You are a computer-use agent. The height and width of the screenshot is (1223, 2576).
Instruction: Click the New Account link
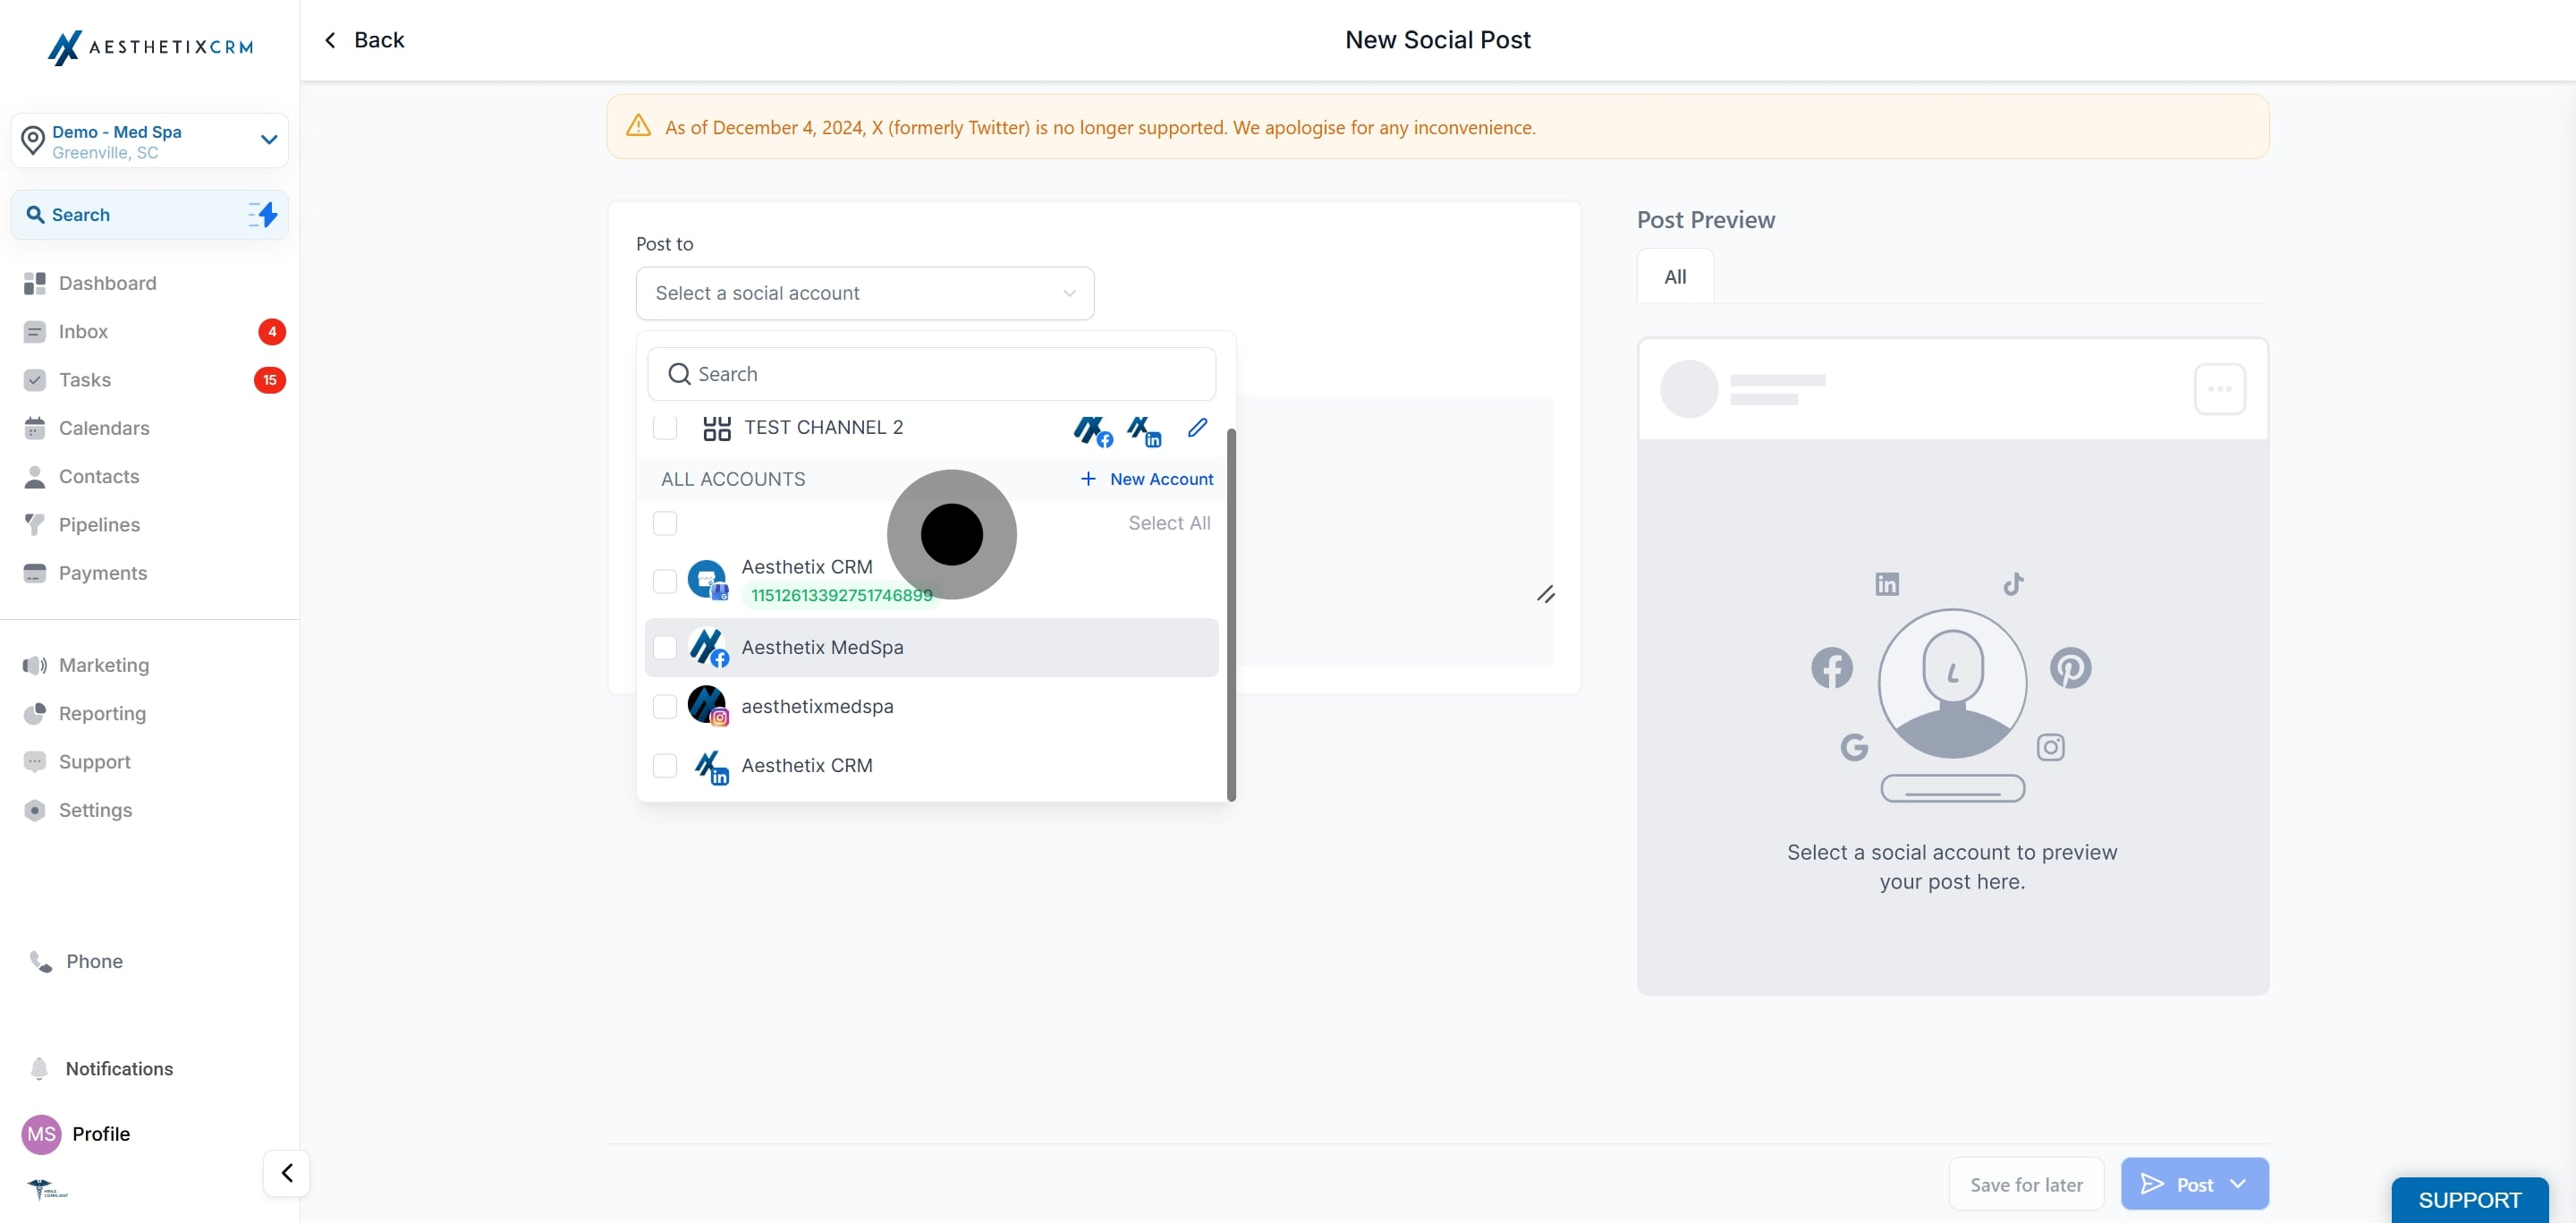[x=1147, y=479]
